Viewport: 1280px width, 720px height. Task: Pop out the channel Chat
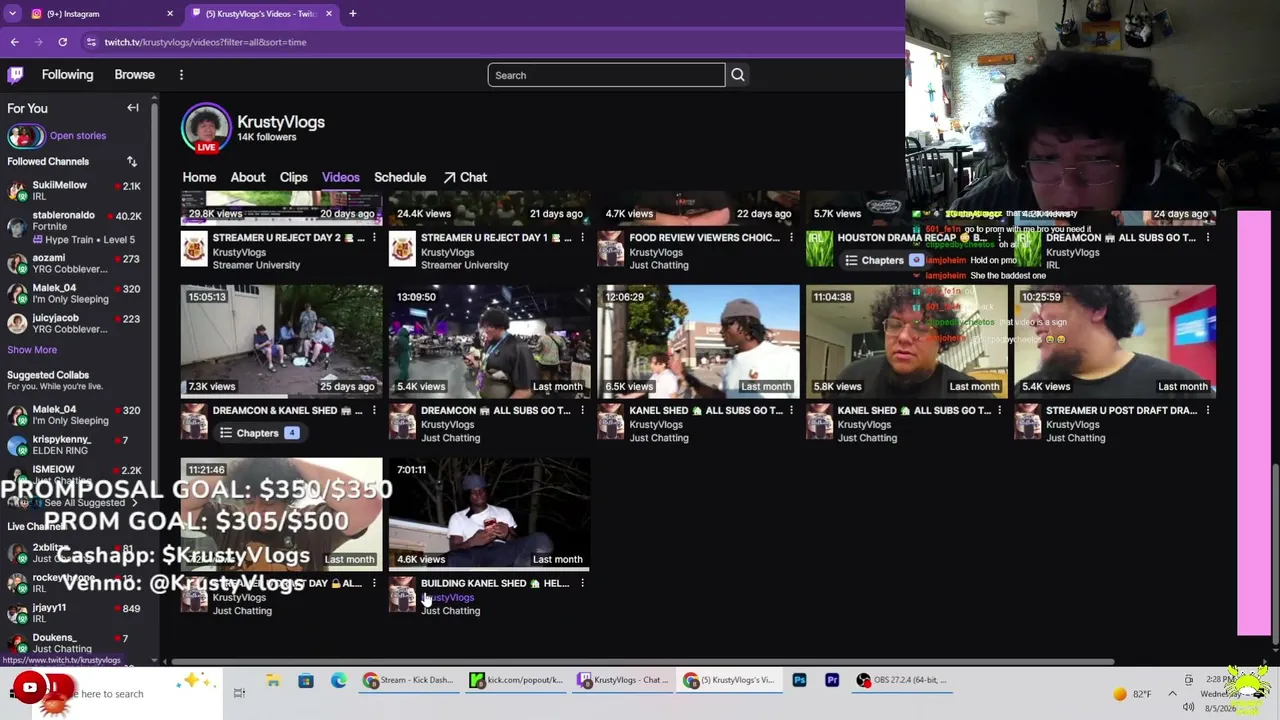point(465,177)
